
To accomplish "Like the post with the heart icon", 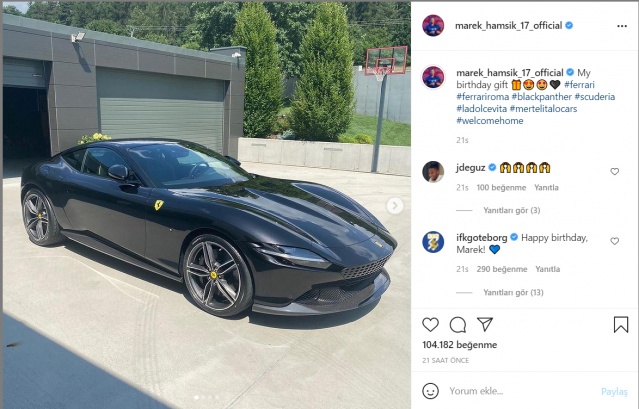I will click(430, 325).
